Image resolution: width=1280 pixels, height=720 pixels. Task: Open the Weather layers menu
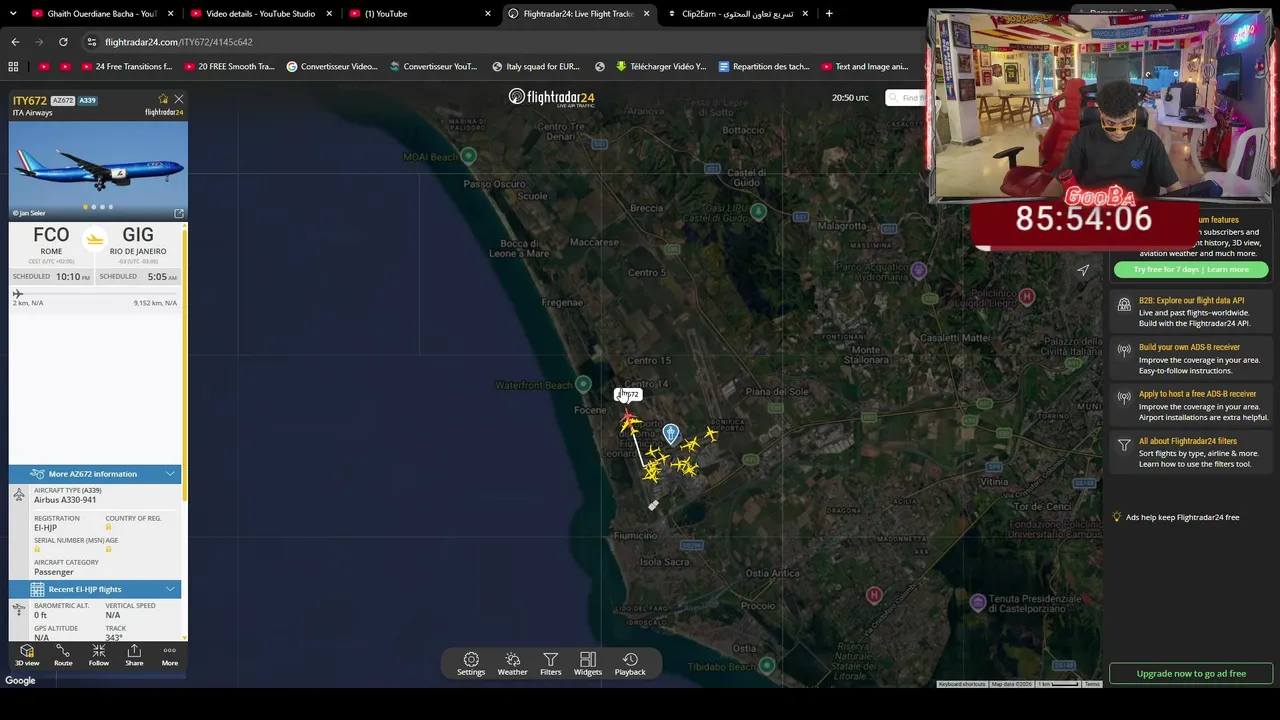512,664
